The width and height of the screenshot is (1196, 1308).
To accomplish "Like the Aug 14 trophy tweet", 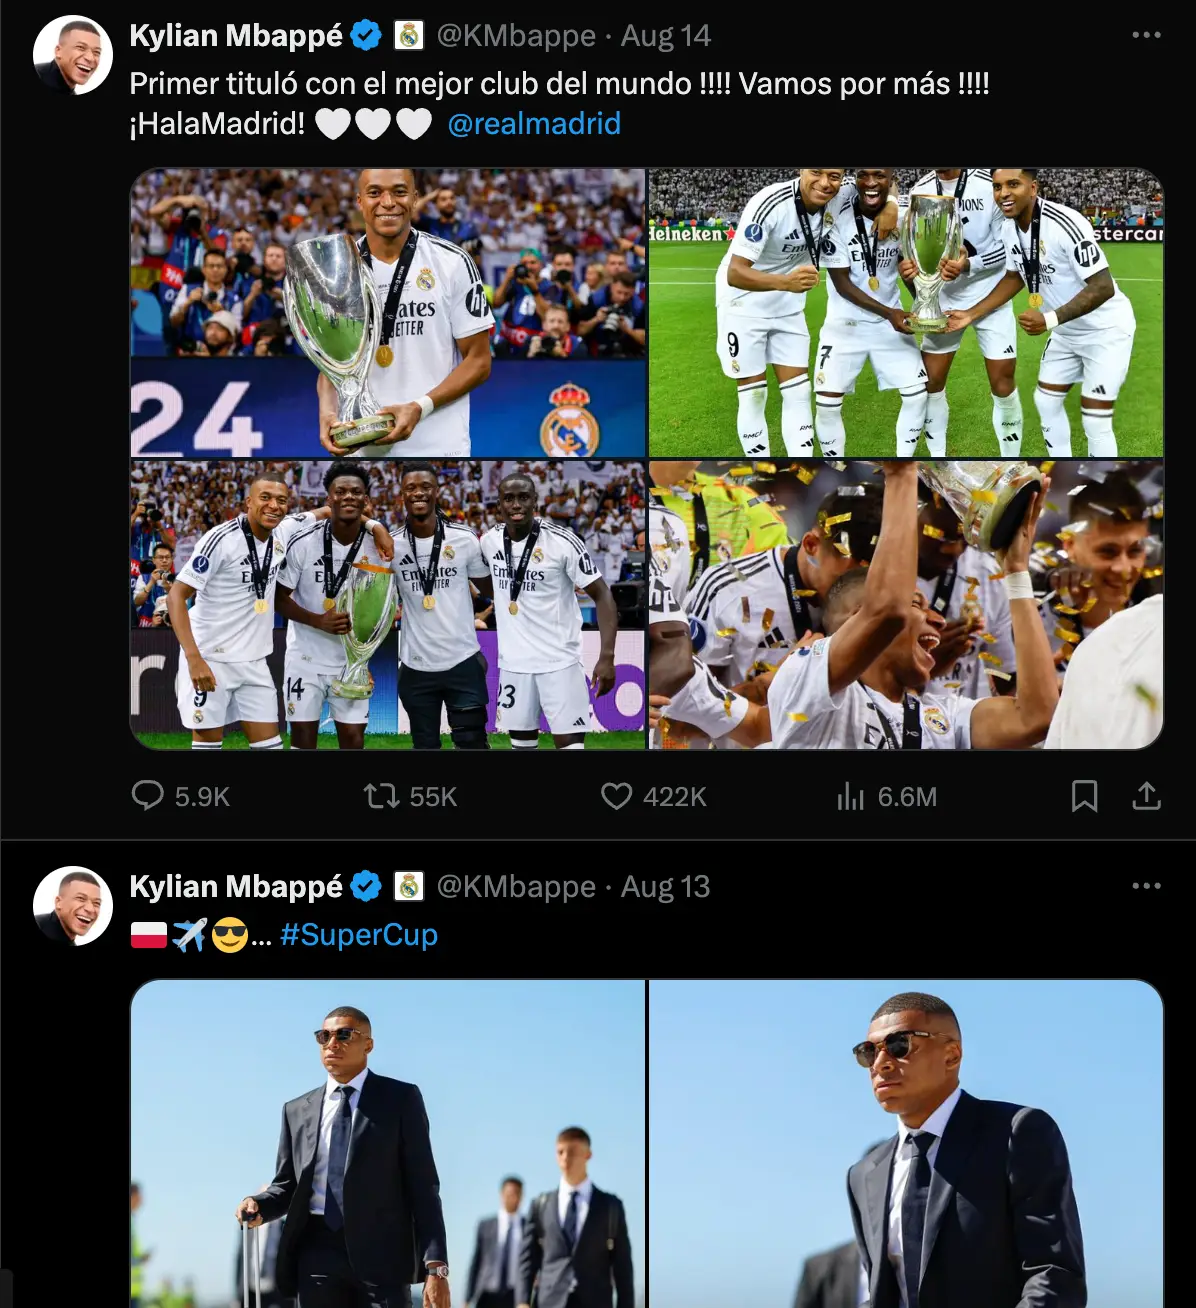I will tap(617, 796).
